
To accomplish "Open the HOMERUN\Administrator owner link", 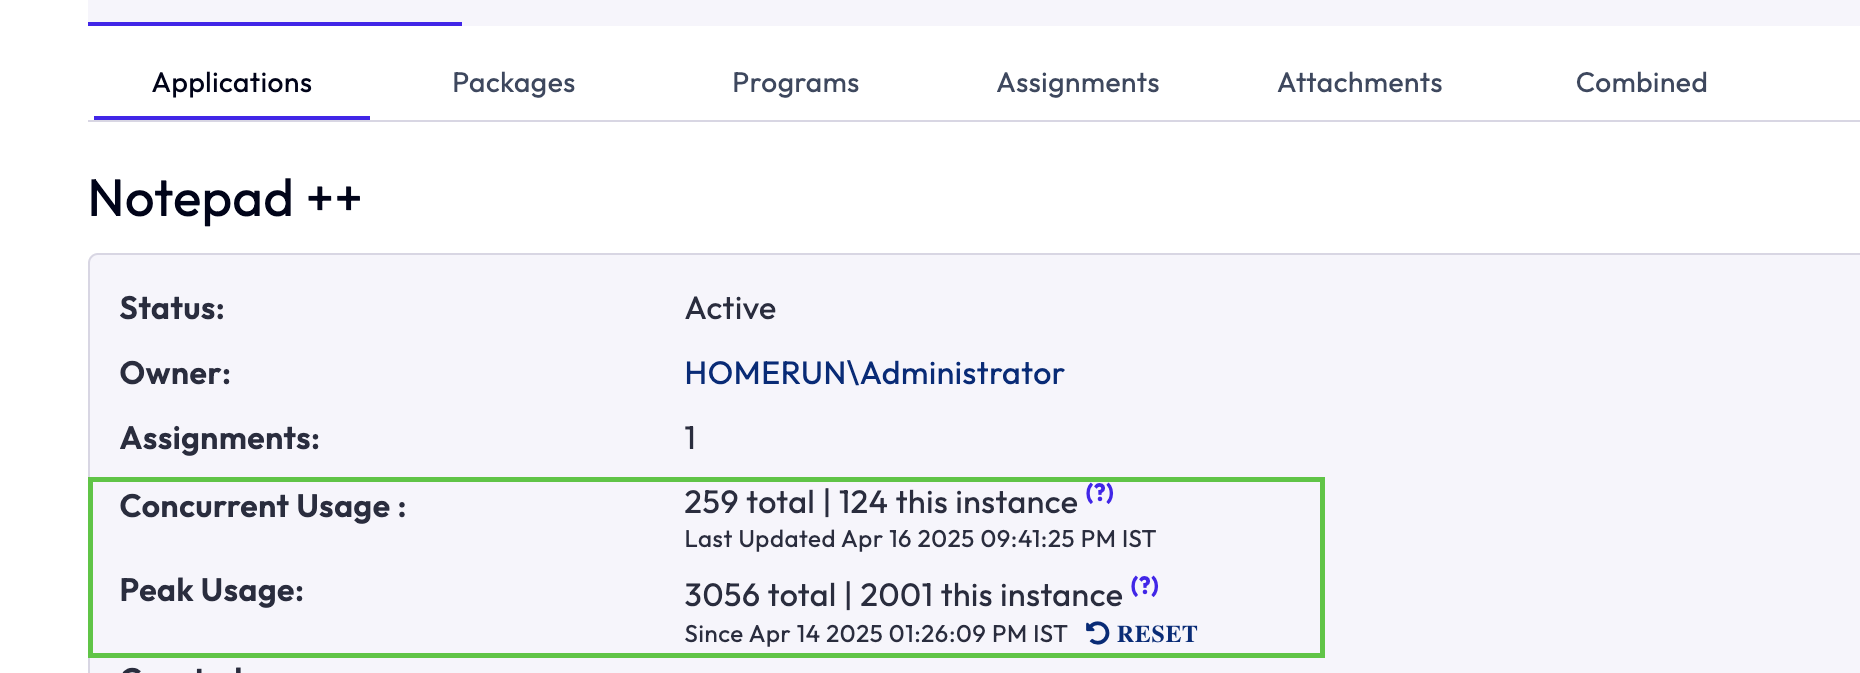I will pyautogui.click(x=874, y=373).
